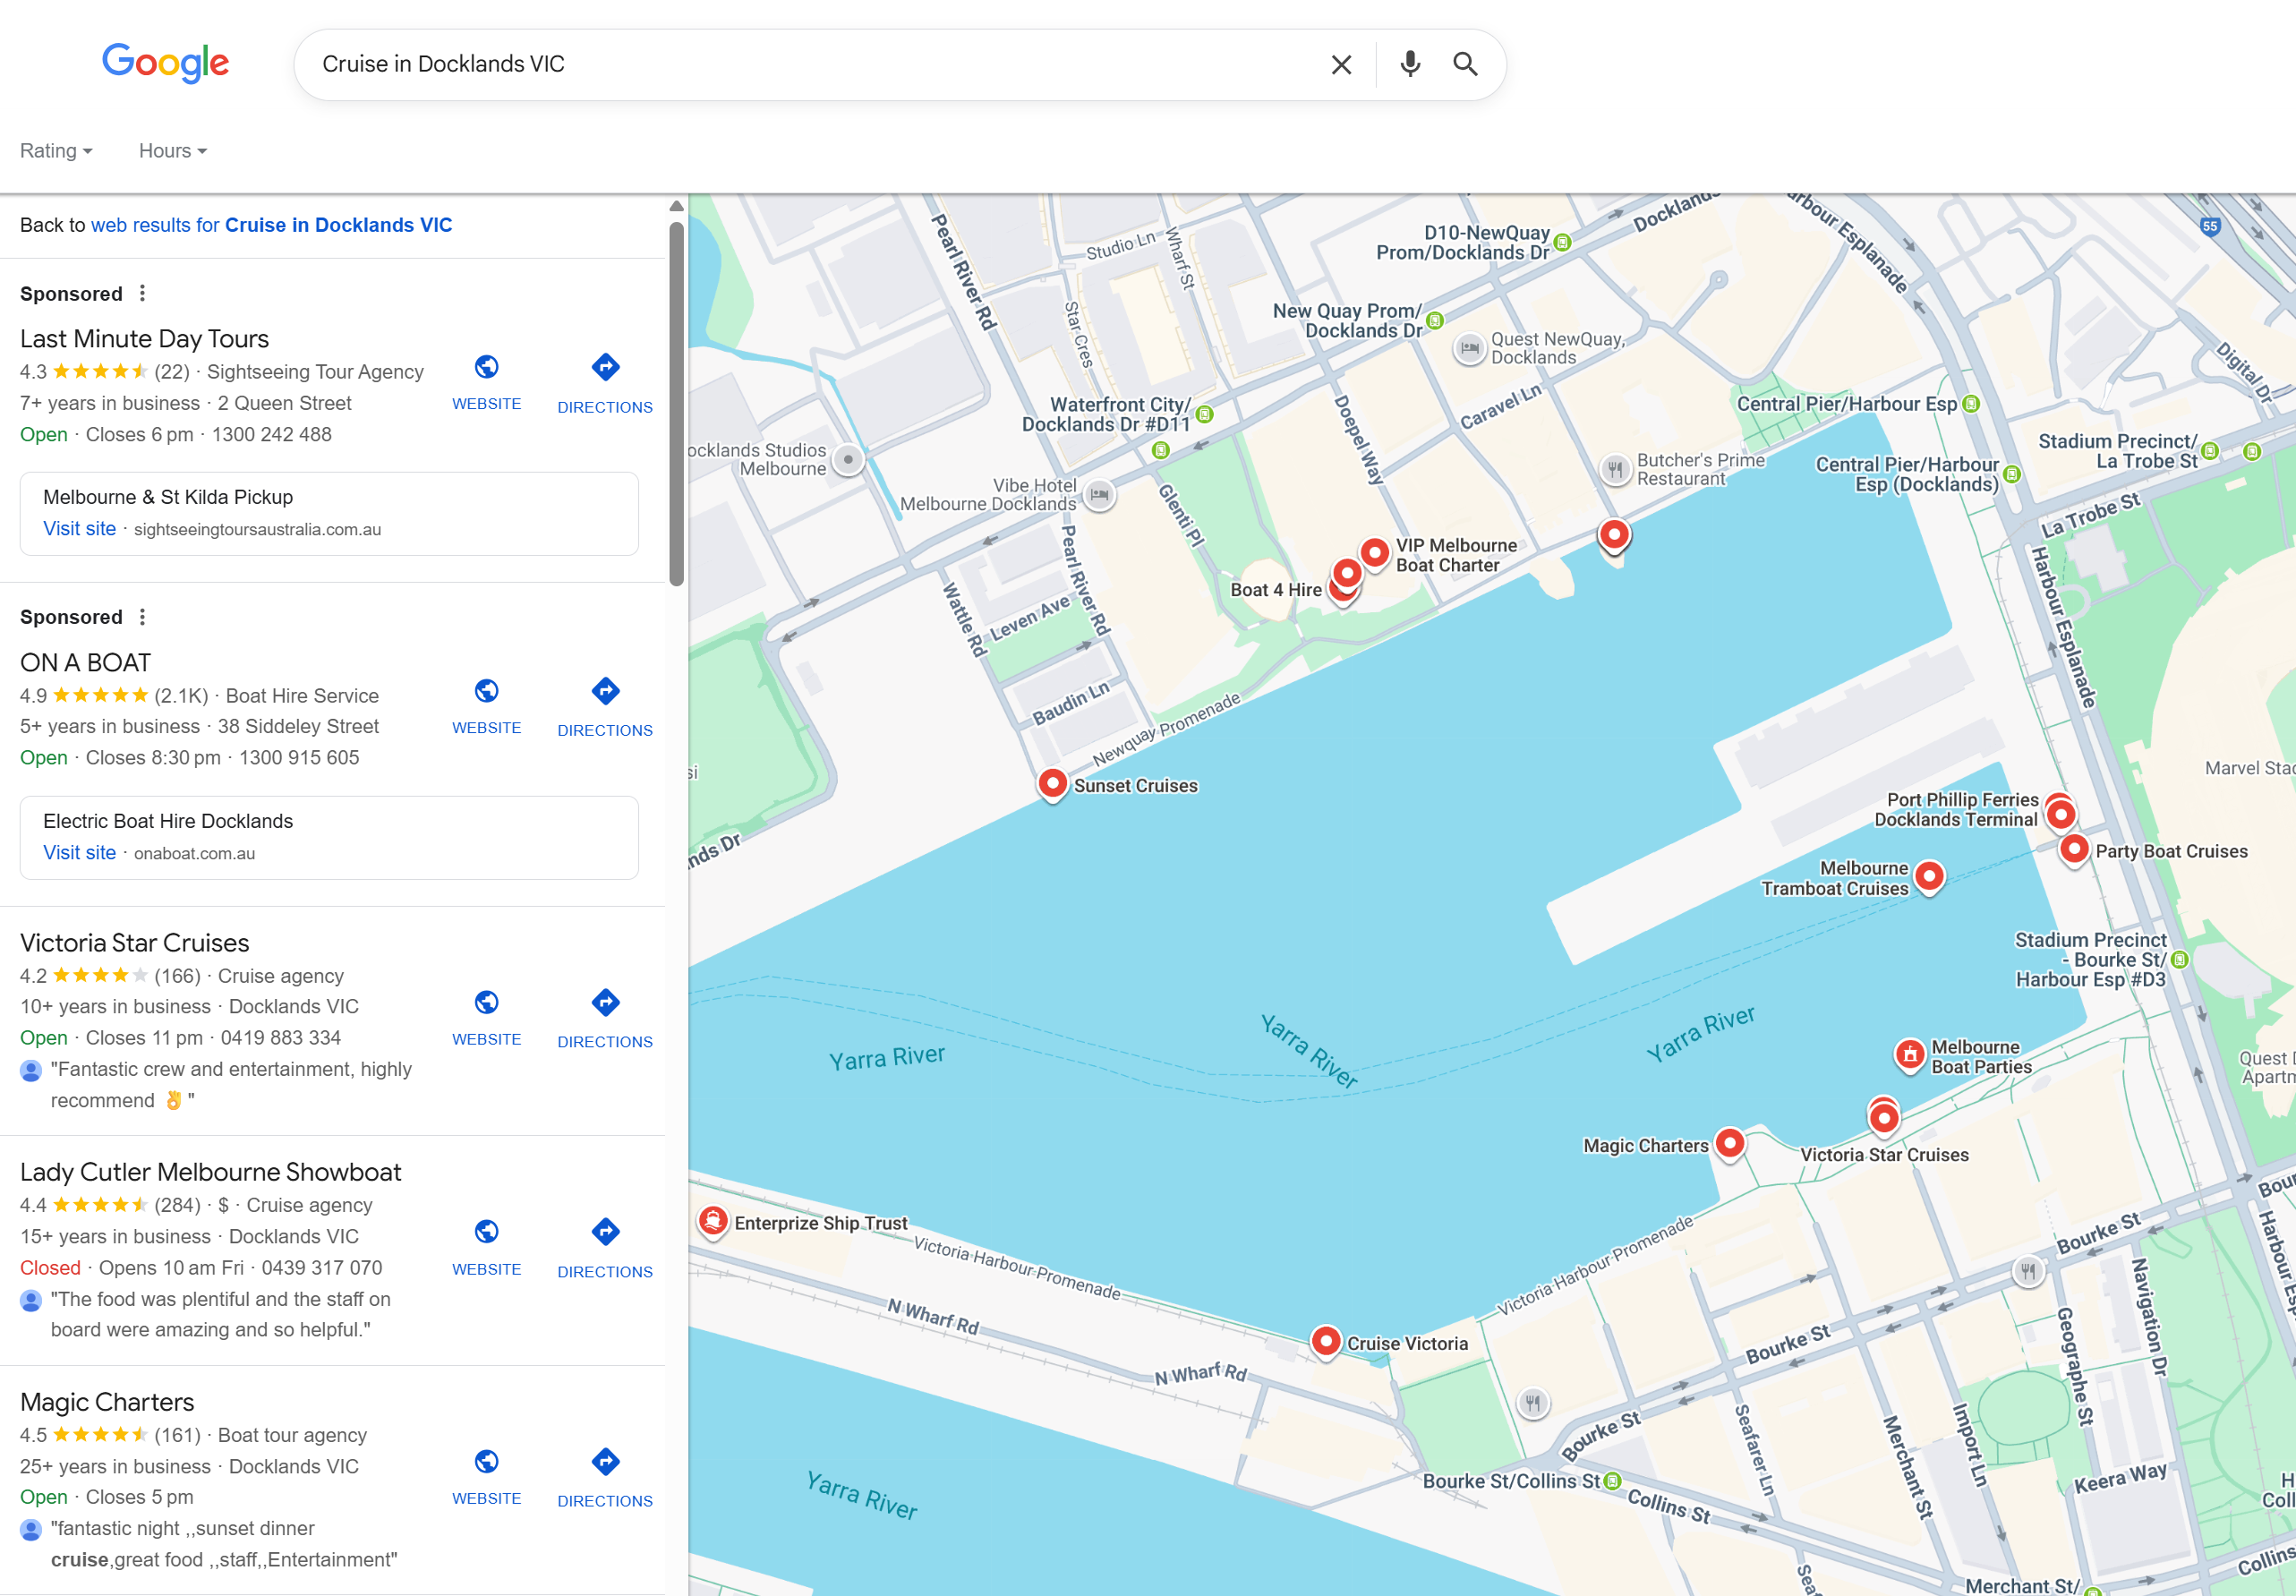2296x1596 pixels.
Task: Select the Sunset Cruises map pin
Action: click(x=1052, y=783)
